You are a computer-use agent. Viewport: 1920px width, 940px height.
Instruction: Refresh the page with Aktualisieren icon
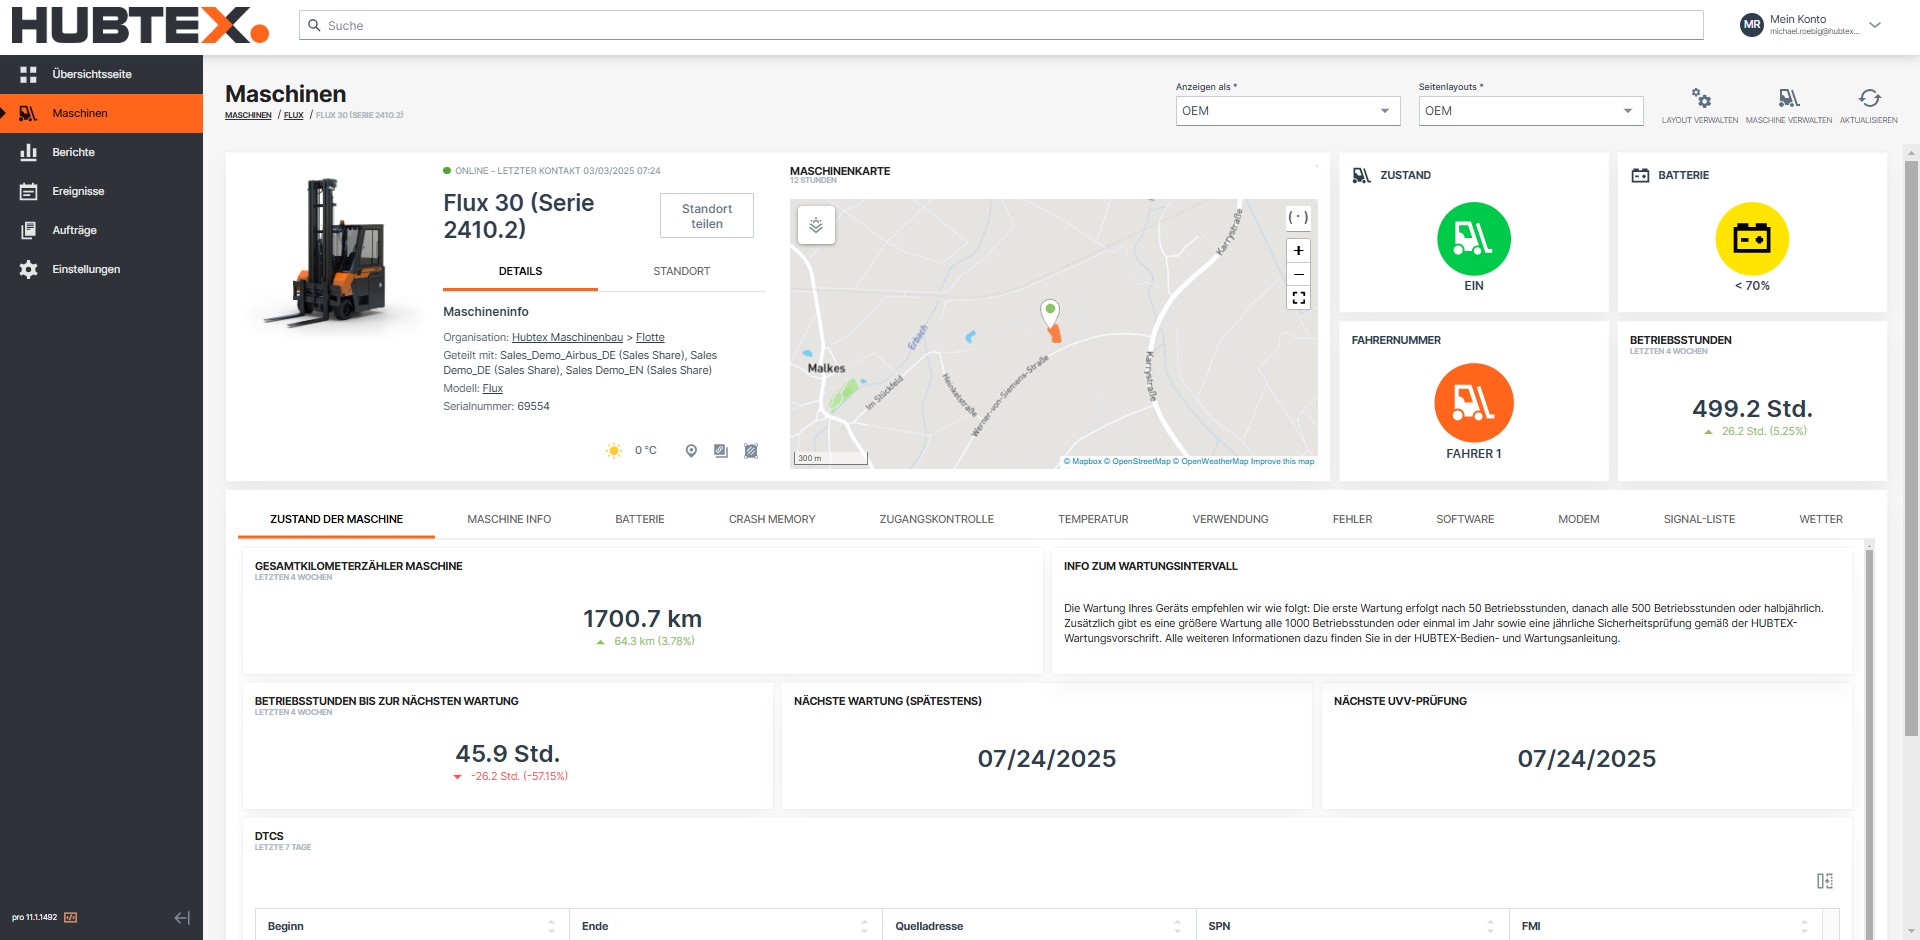(x=1868, y=99)
